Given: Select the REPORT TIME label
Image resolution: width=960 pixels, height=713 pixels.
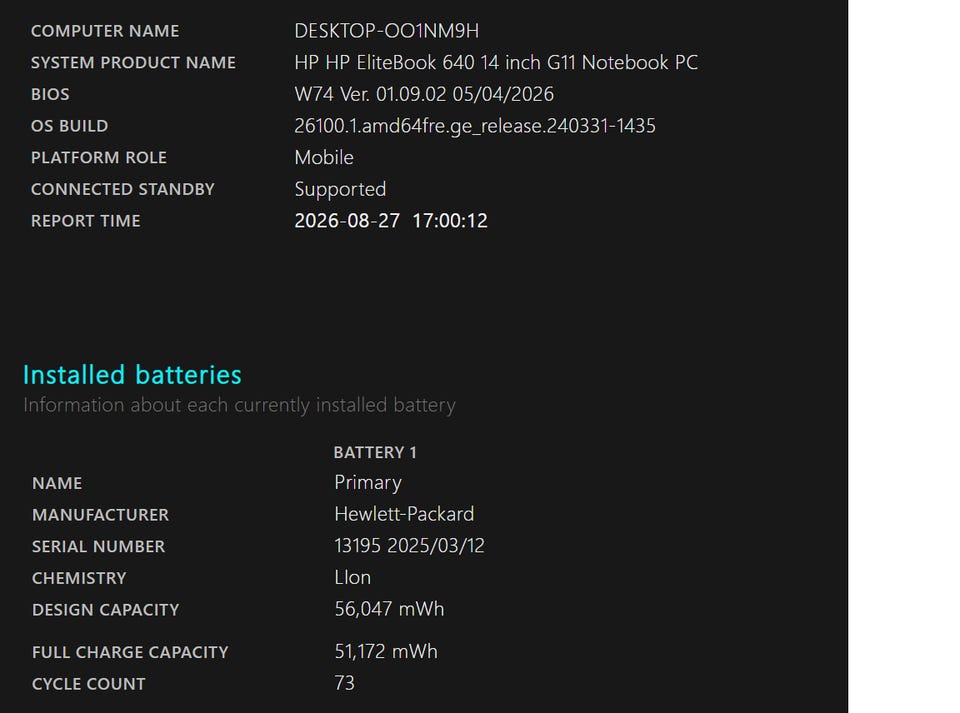Looking at the screenshot, I should pos(85,221).
